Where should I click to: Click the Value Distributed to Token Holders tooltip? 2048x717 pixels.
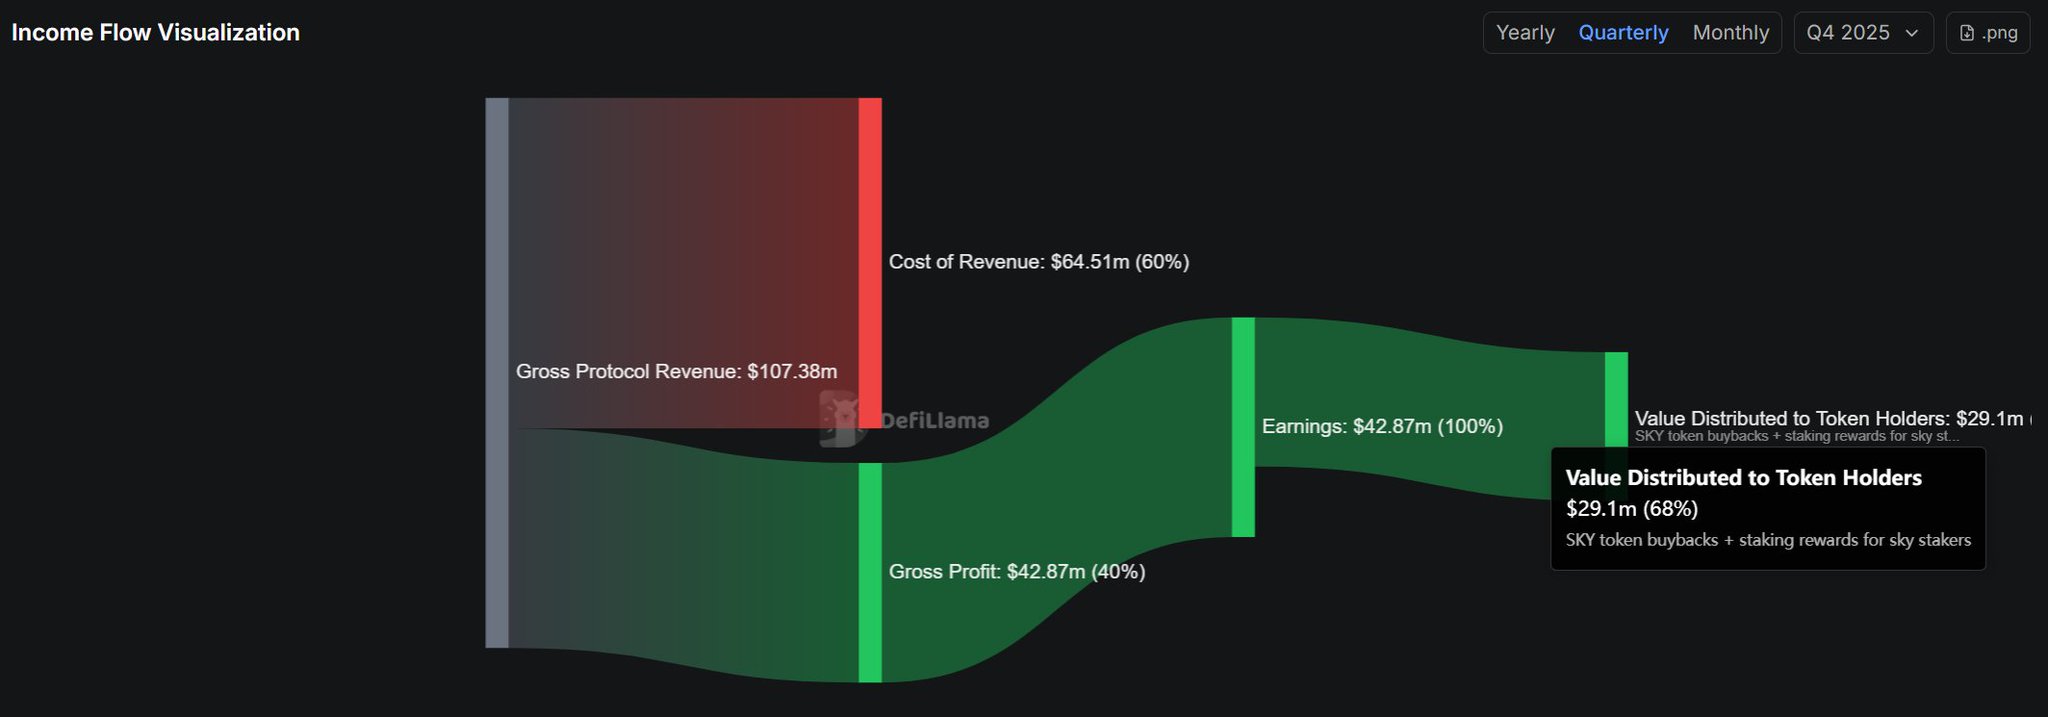tap(1767, 509)
